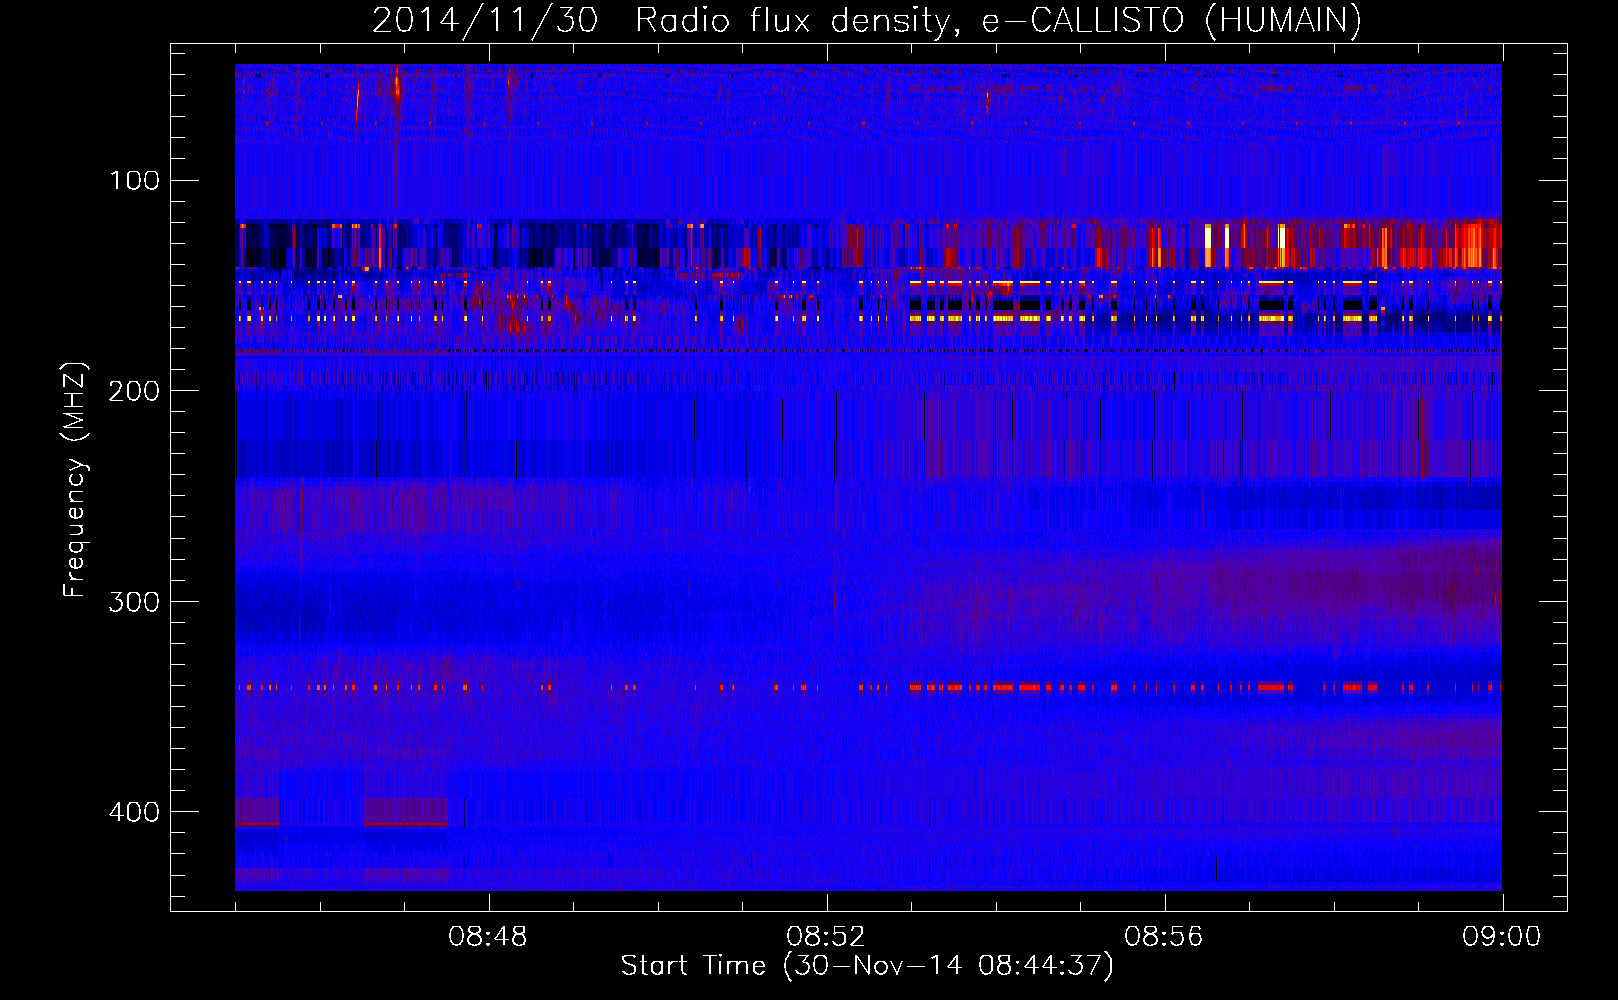Click the 2014/11/30 date in title
The image size is (1618, 1000).
click(x=485, y=20)
